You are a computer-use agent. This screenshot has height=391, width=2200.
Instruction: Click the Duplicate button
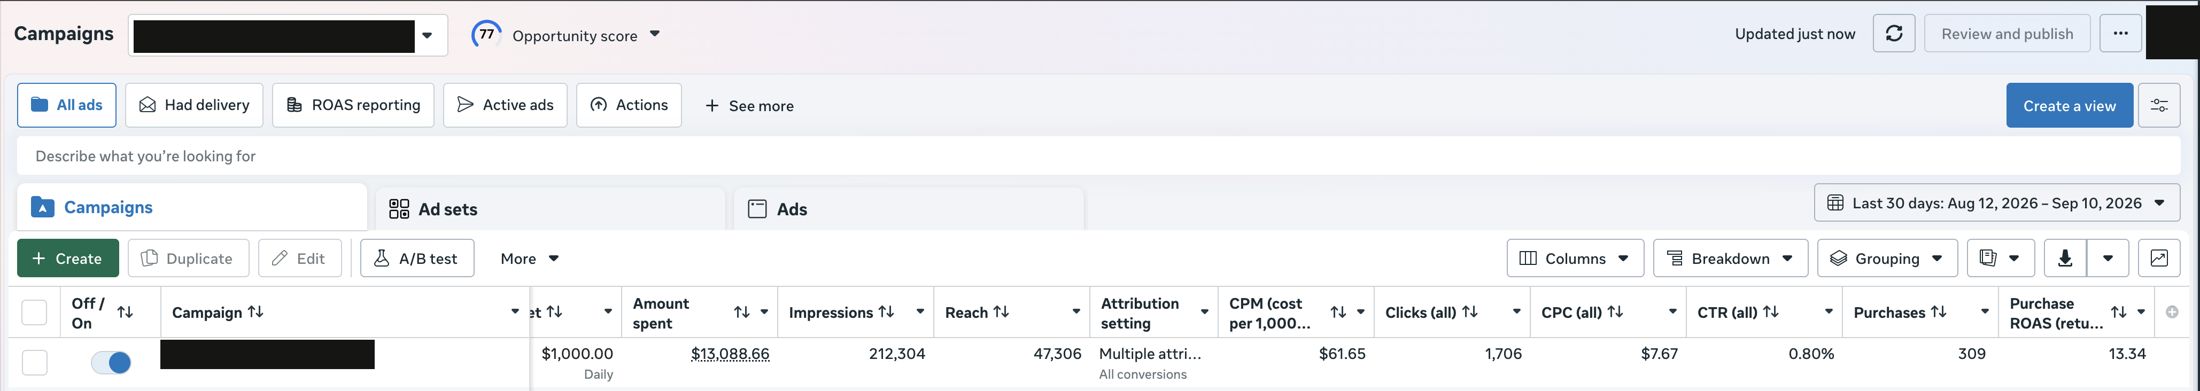pyautogui.click(x=187, y=258)
